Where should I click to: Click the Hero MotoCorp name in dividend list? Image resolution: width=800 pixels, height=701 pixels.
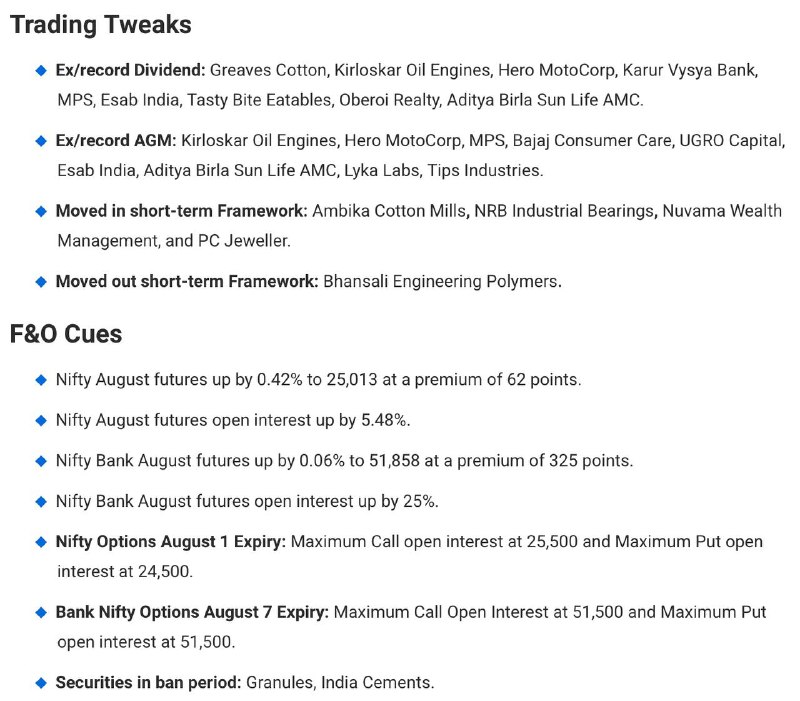[557, 70]
